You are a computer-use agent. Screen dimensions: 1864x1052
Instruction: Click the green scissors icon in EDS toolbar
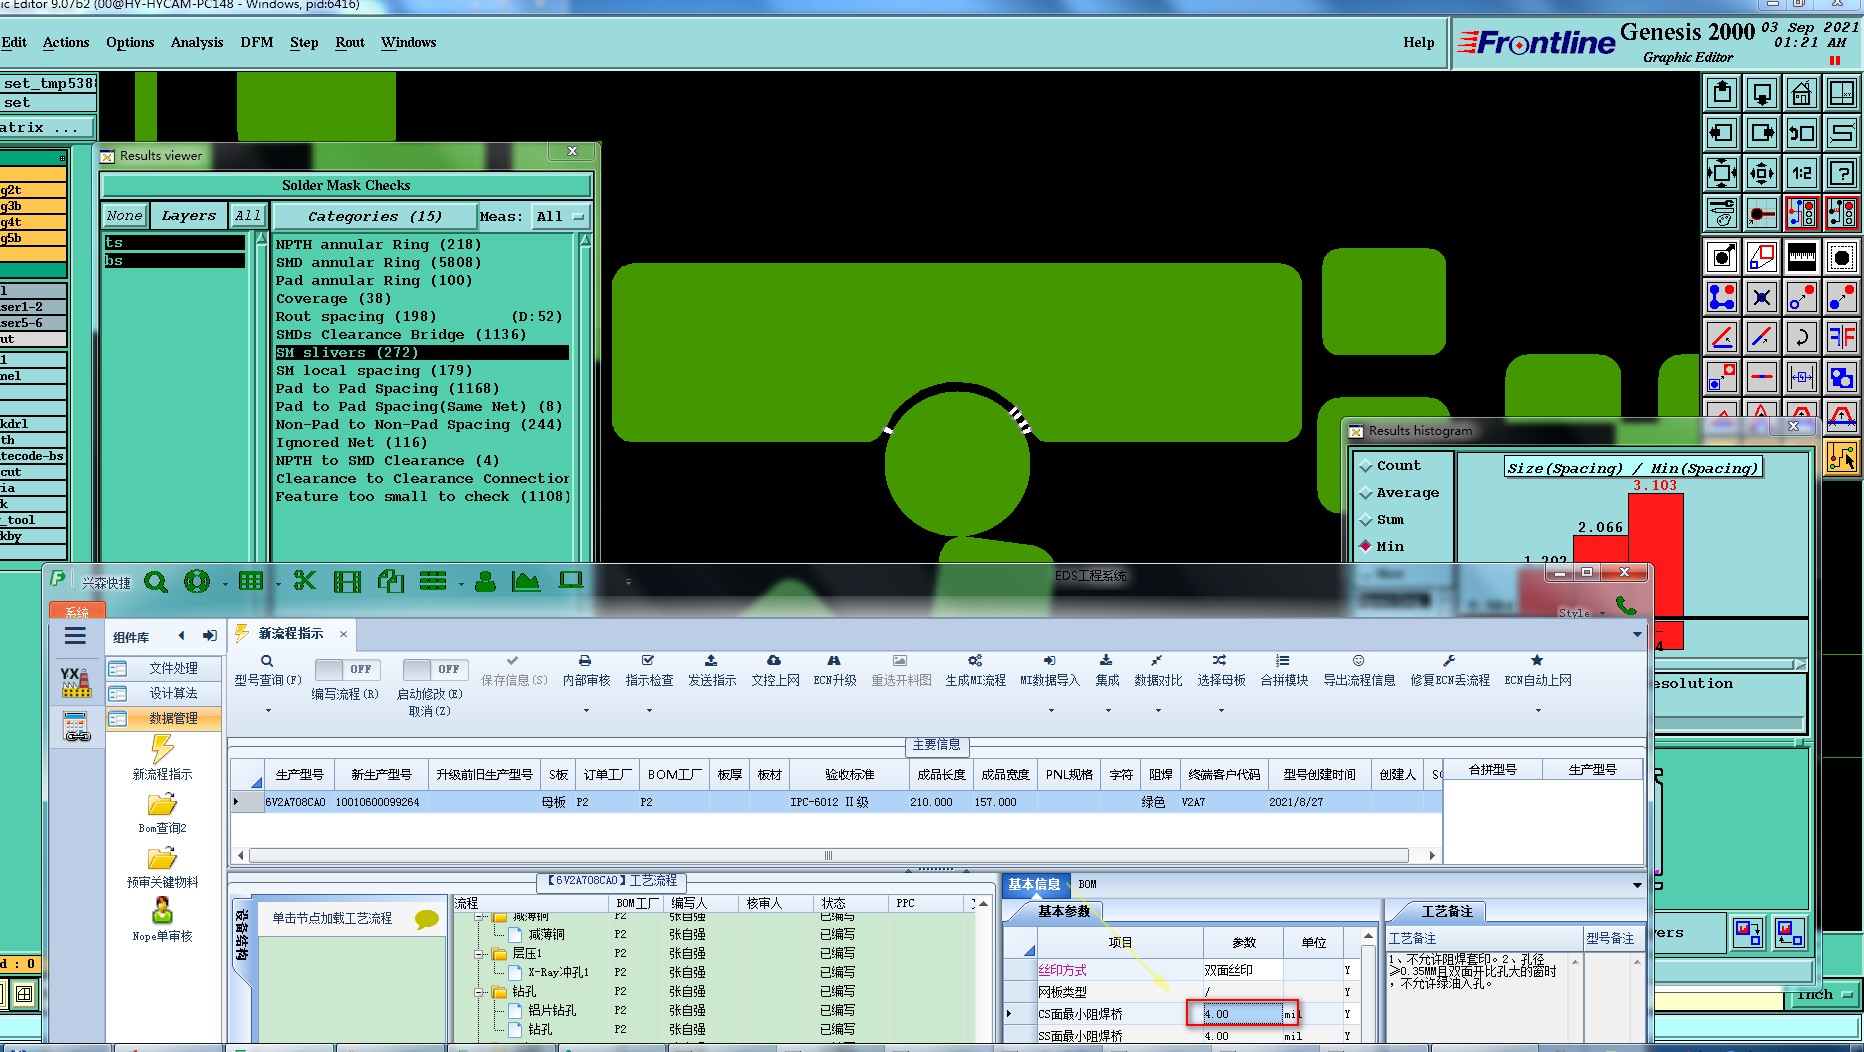[305, 581]
